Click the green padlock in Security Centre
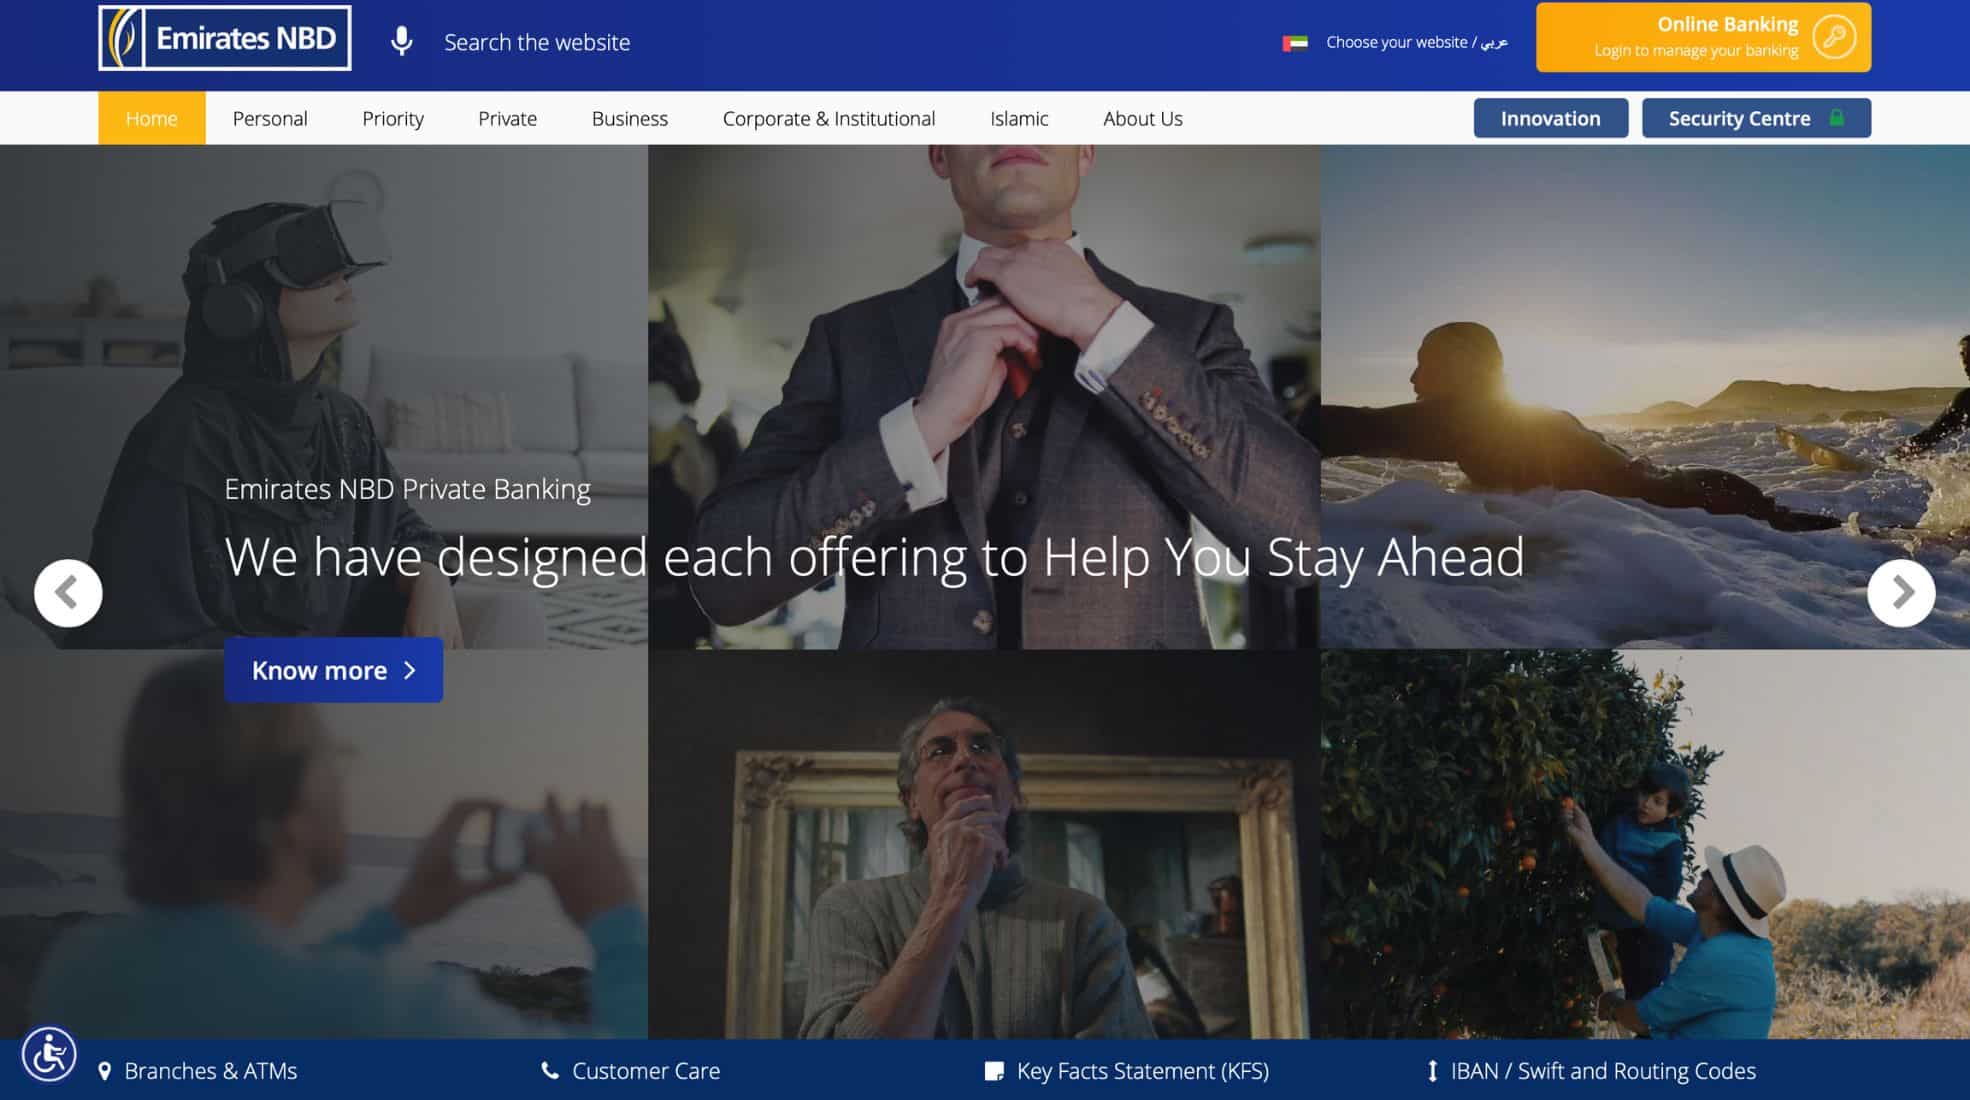This screenshot has width=1970, height=1100. coord(1838,117)
